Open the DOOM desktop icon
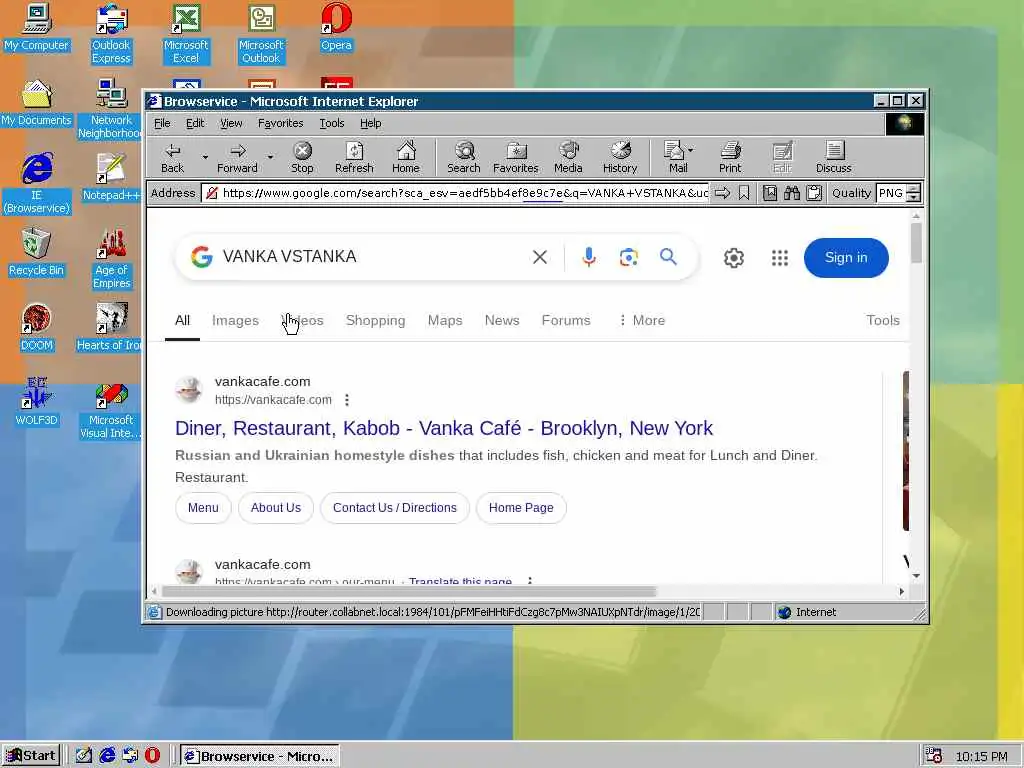The image size is (1024, 768). click(37, 327)
